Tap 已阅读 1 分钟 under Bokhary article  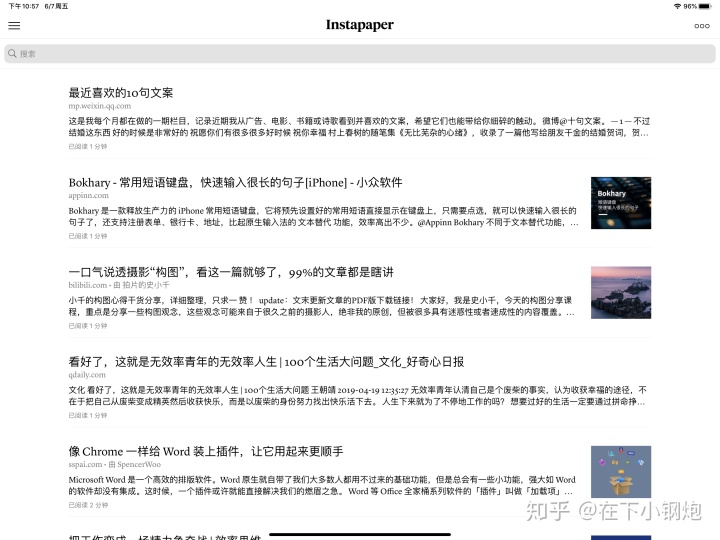click(88, 236)
